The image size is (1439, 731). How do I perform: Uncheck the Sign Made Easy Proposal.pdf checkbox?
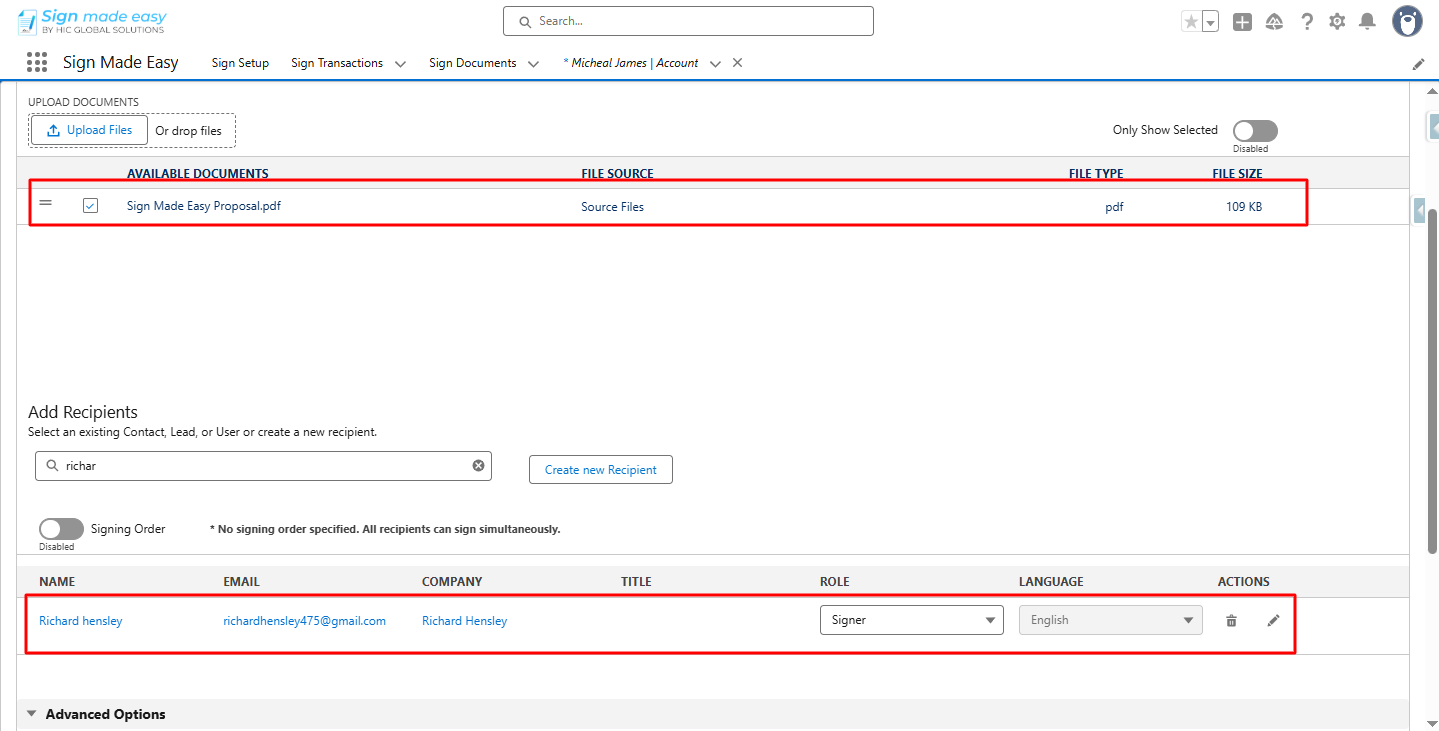(90, 205)
